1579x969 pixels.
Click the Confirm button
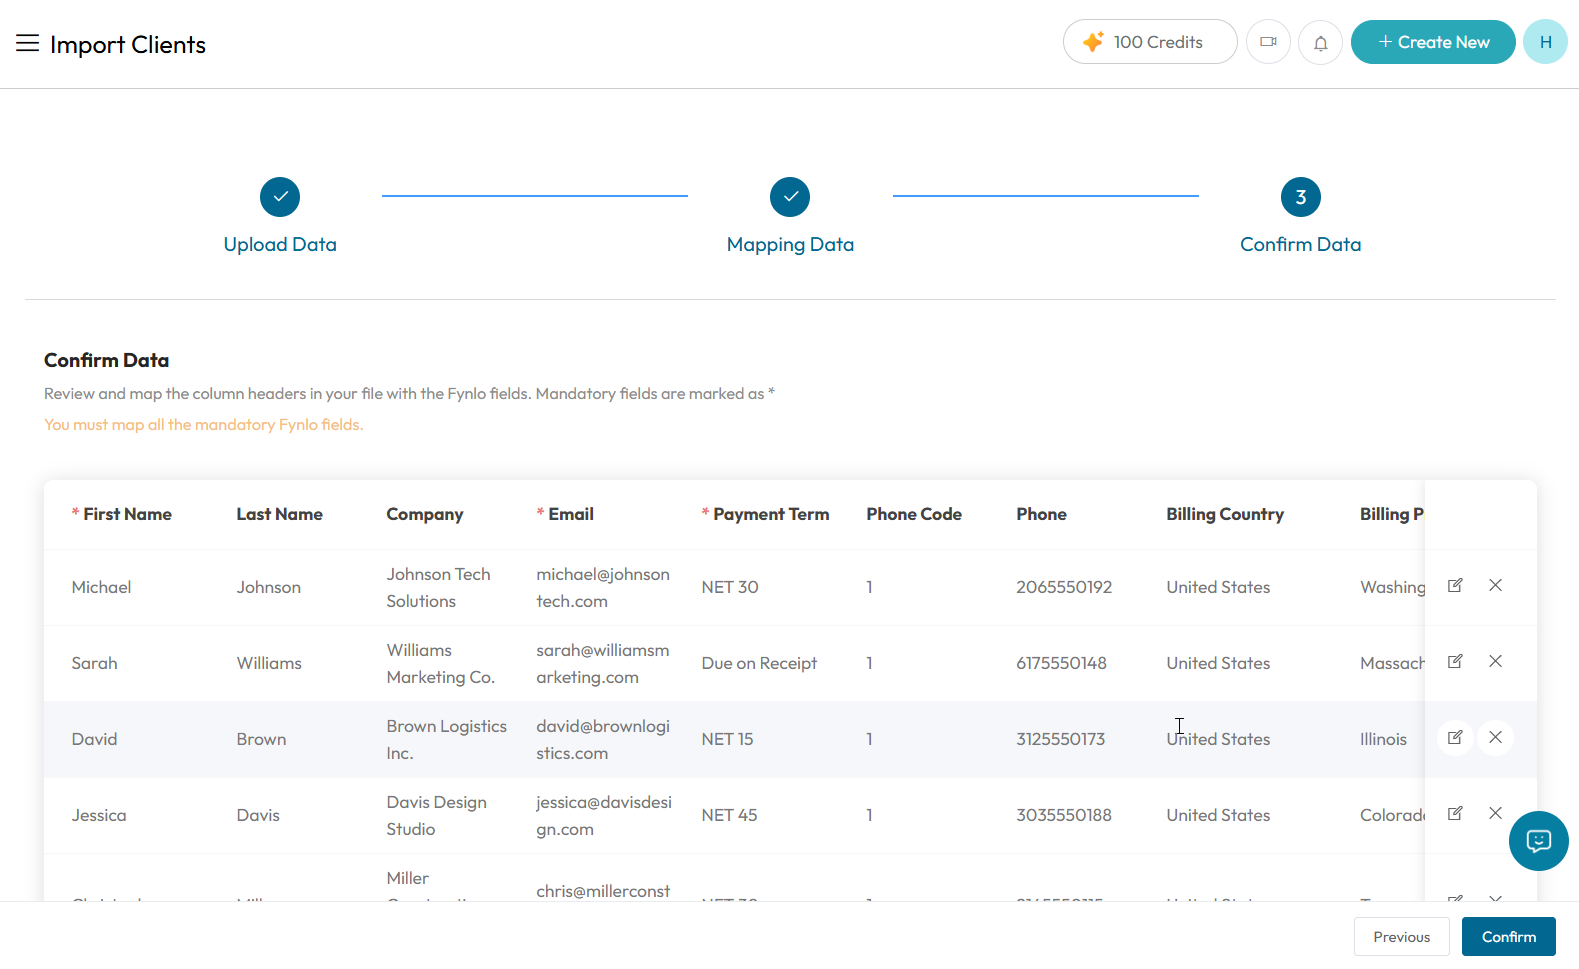pyautogui.click(x=1508, y=937)
